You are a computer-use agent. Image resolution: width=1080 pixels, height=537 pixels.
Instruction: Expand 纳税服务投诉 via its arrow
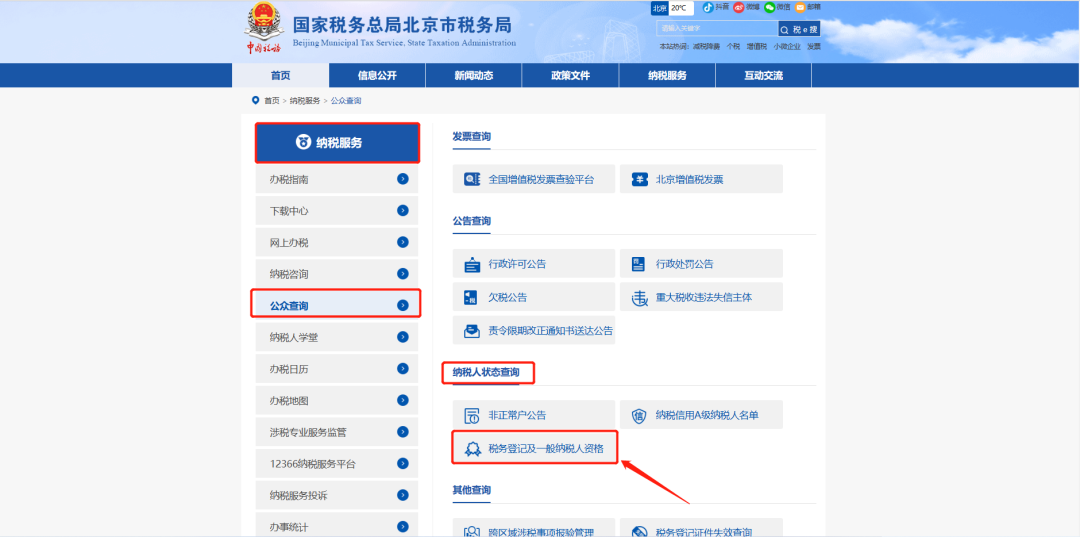403,495
